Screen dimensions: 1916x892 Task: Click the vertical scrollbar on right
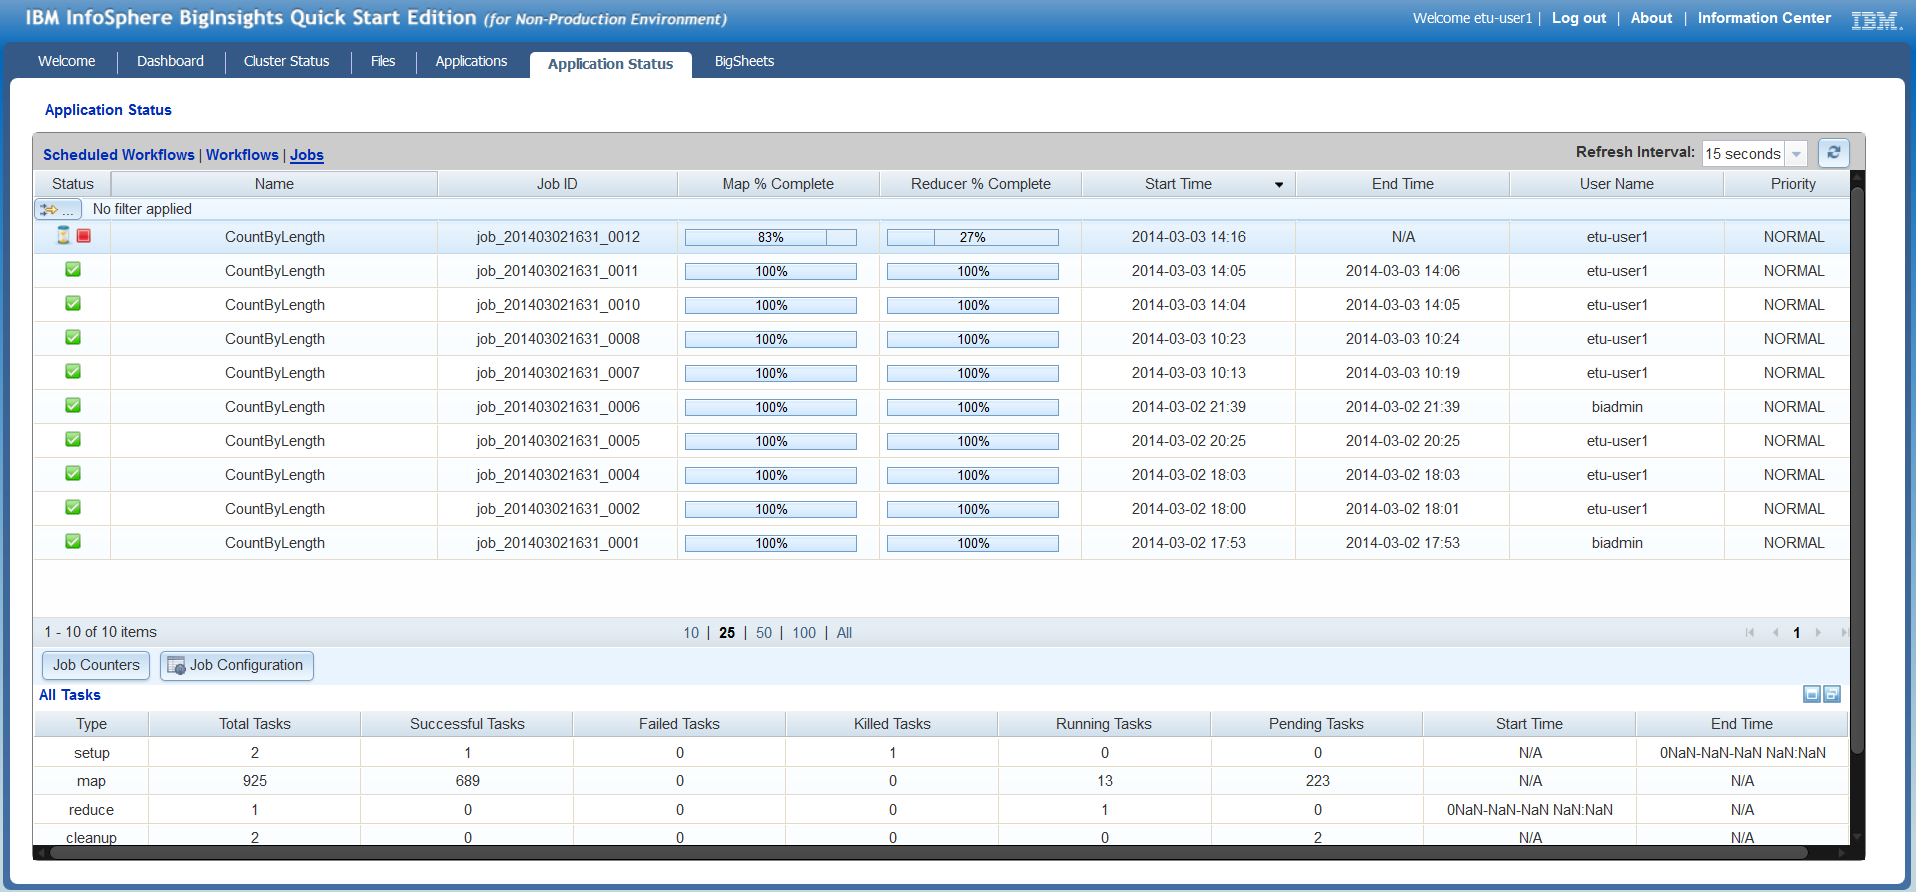[x=1857, y=470]
